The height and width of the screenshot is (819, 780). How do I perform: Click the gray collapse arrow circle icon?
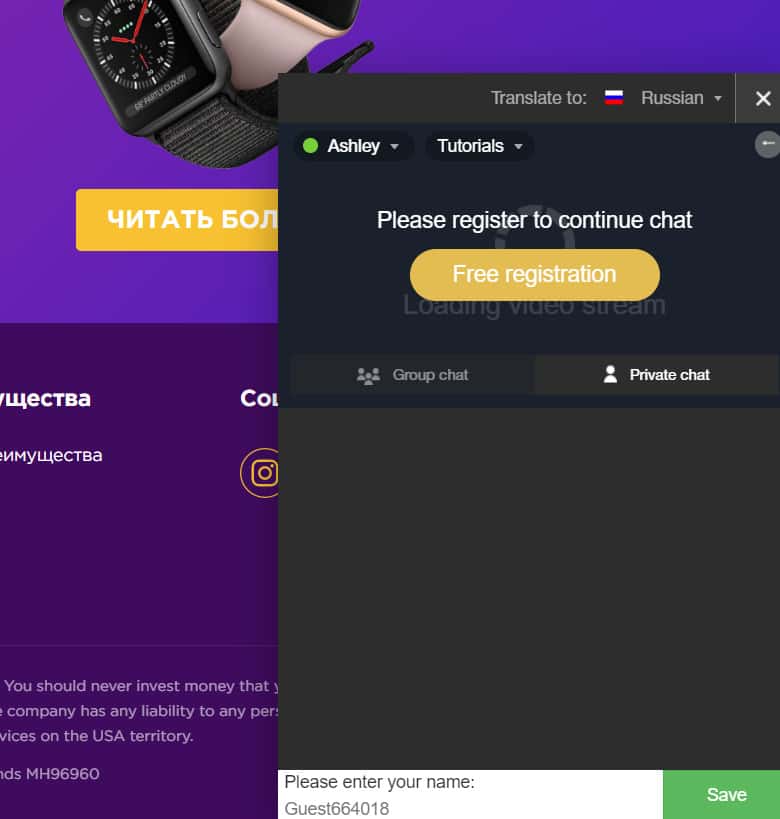point(767,145)
